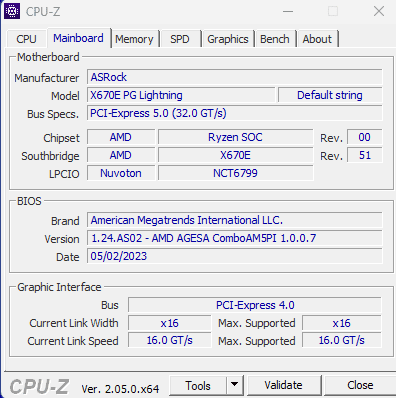This screenshot has height=398, width=396.
Task: Select the southbridge X670E field
Action: [235, 155]
